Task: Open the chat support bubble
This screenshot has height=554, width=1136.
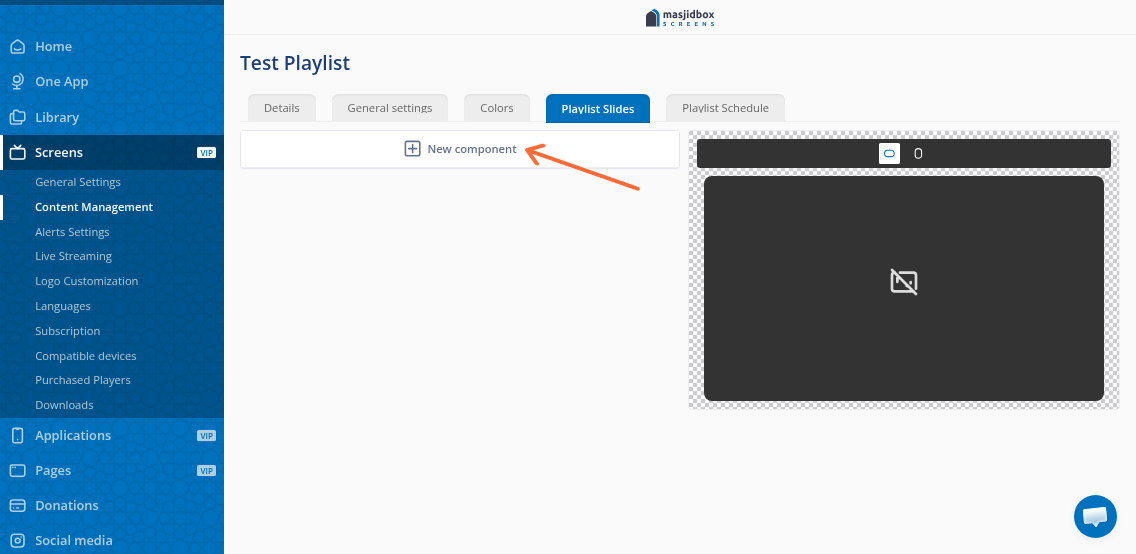Action: tap(1095, 516)
